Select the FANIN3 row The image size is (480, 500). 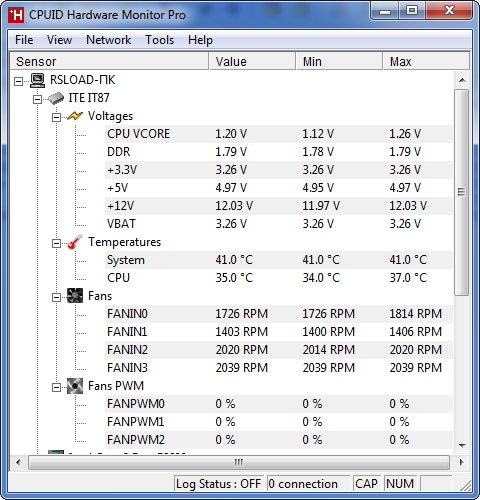pyautogui.click(x=279, y=368)
